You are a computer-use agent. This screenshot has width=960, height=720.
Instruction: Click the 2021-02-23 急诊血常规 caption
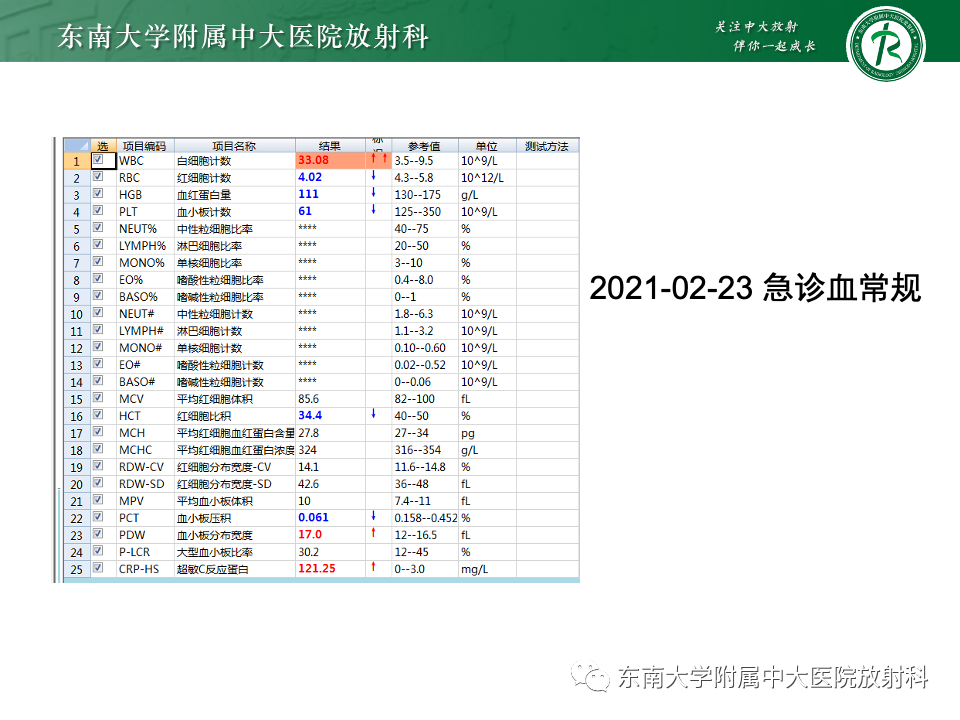coord(754,288)
